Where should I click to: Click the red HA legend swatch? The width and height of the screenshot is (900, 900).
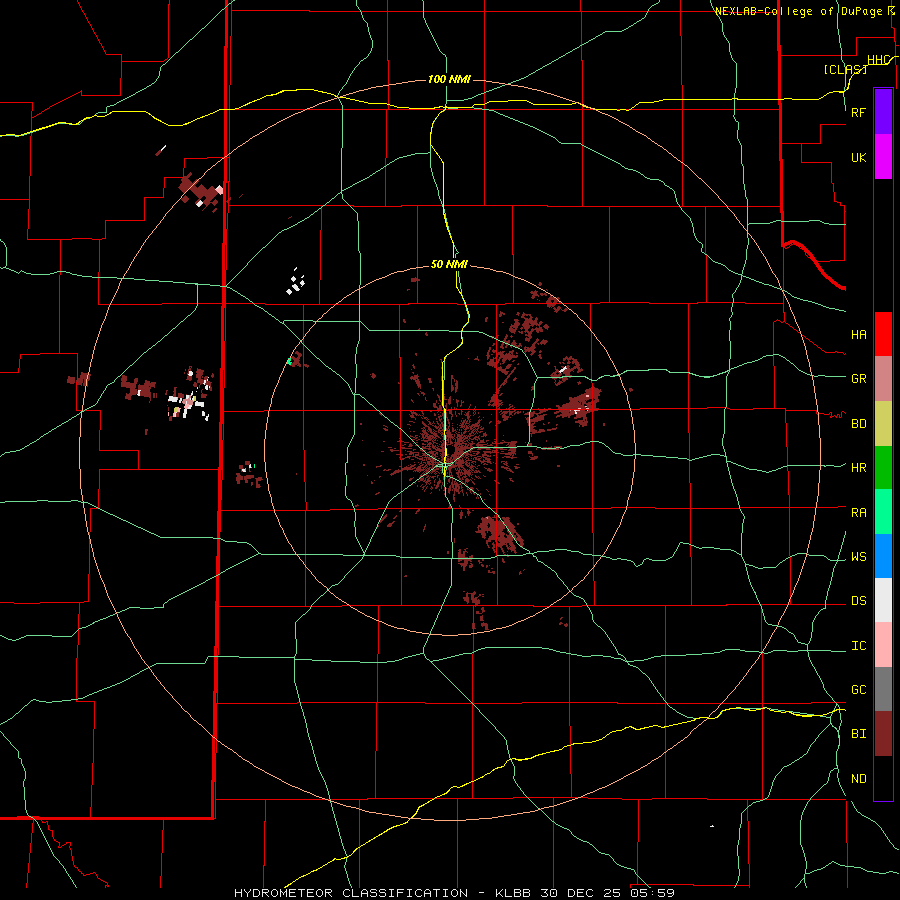tap(883, 334)
